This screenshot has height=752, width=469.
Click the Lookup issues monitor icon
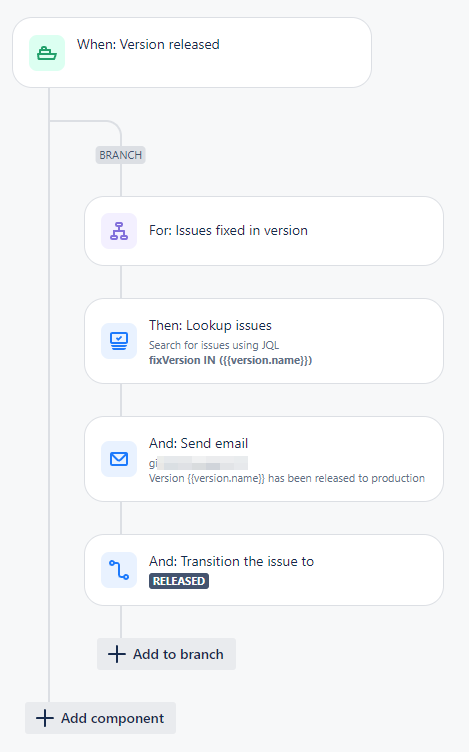[119, 341]
